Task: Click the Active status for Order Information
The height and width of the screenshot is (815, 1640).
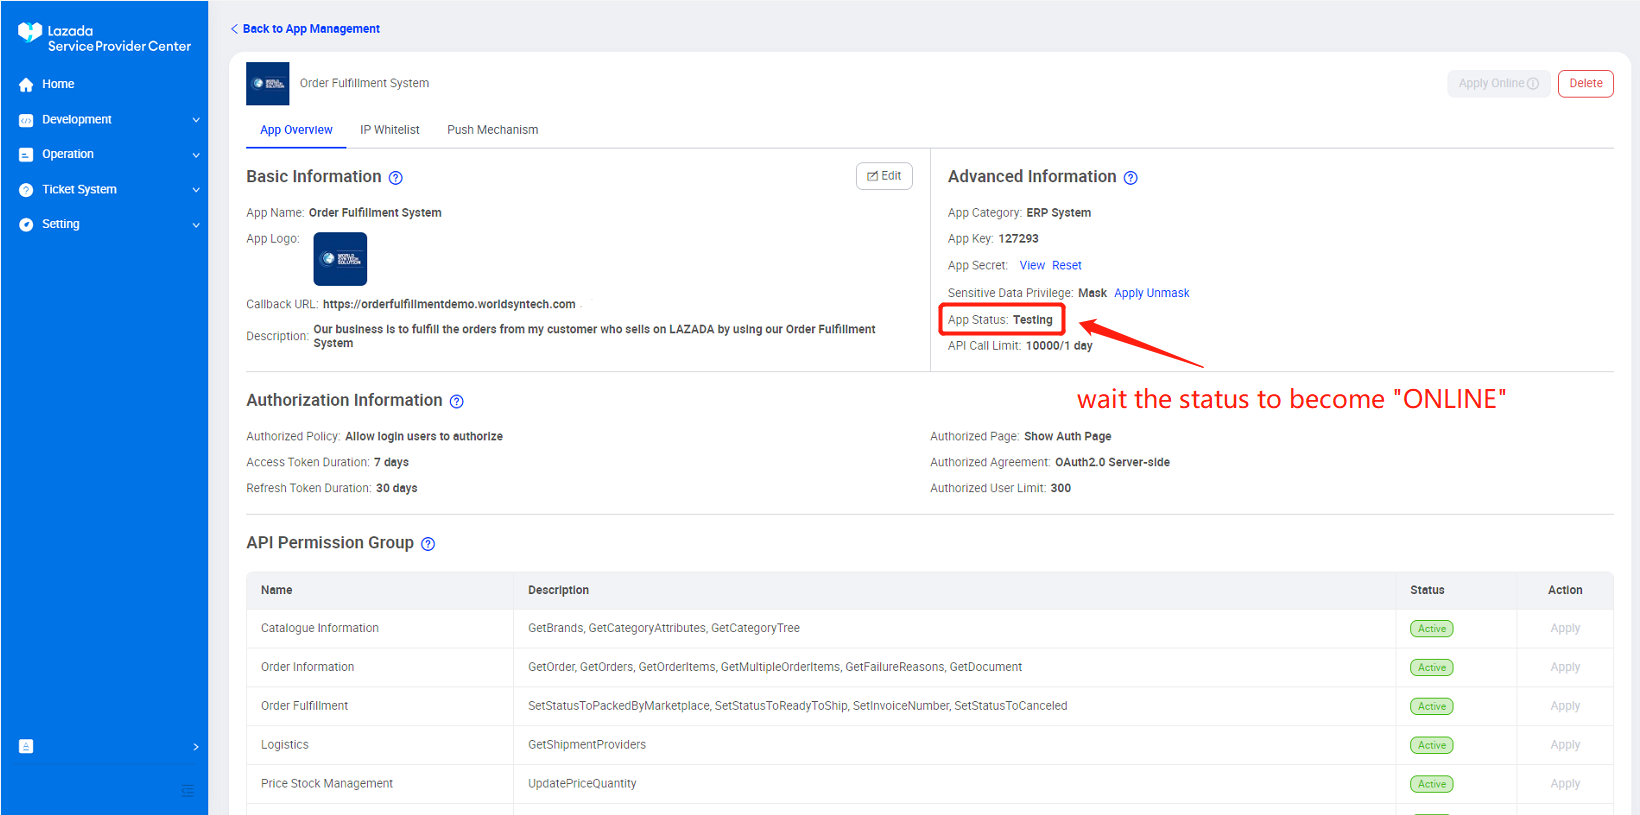Action: pyautogui.click(x=1432, y=668)
